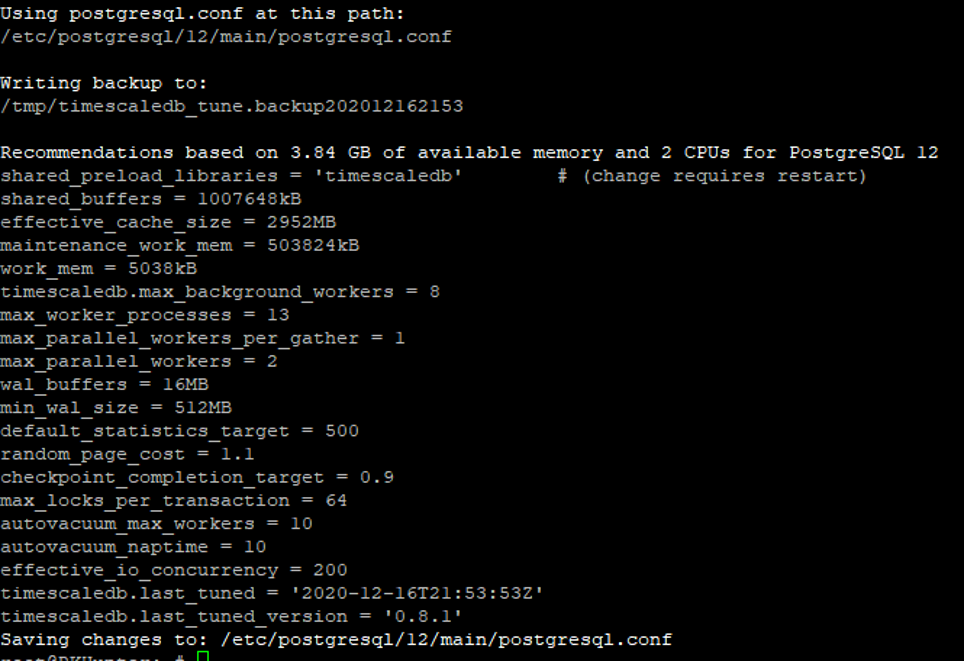Click the postgresql.conf path on line two
Screen dimensions: 964x662
click(x=226, y=37)
